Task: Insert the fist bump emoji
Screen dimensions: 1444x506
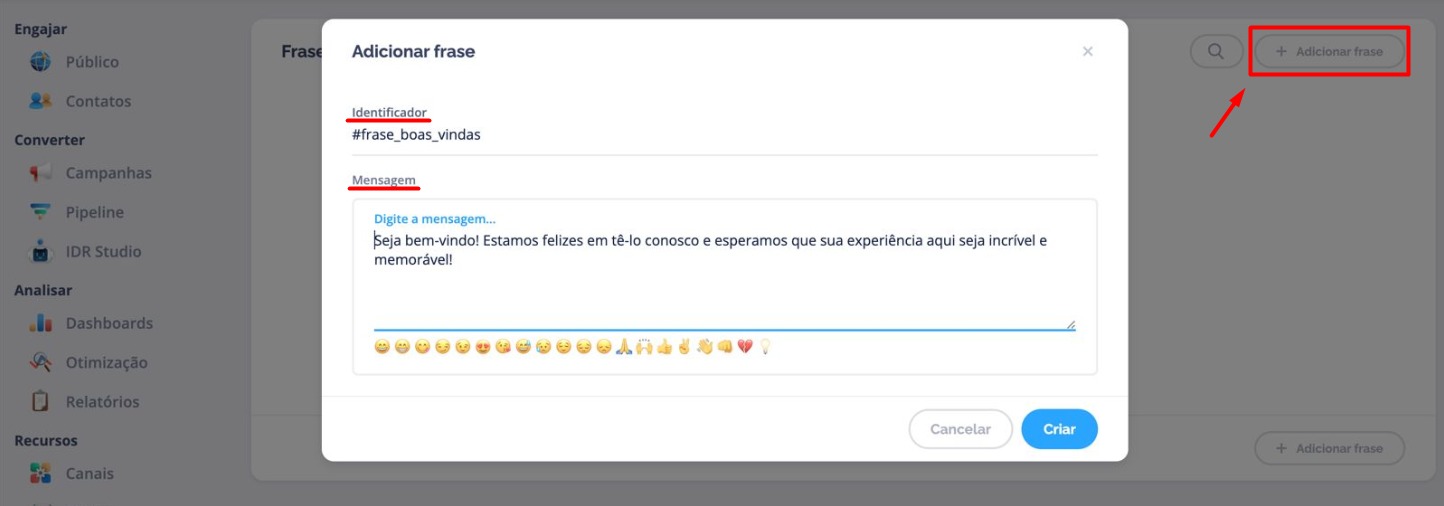Action: [x=725, y=347]
